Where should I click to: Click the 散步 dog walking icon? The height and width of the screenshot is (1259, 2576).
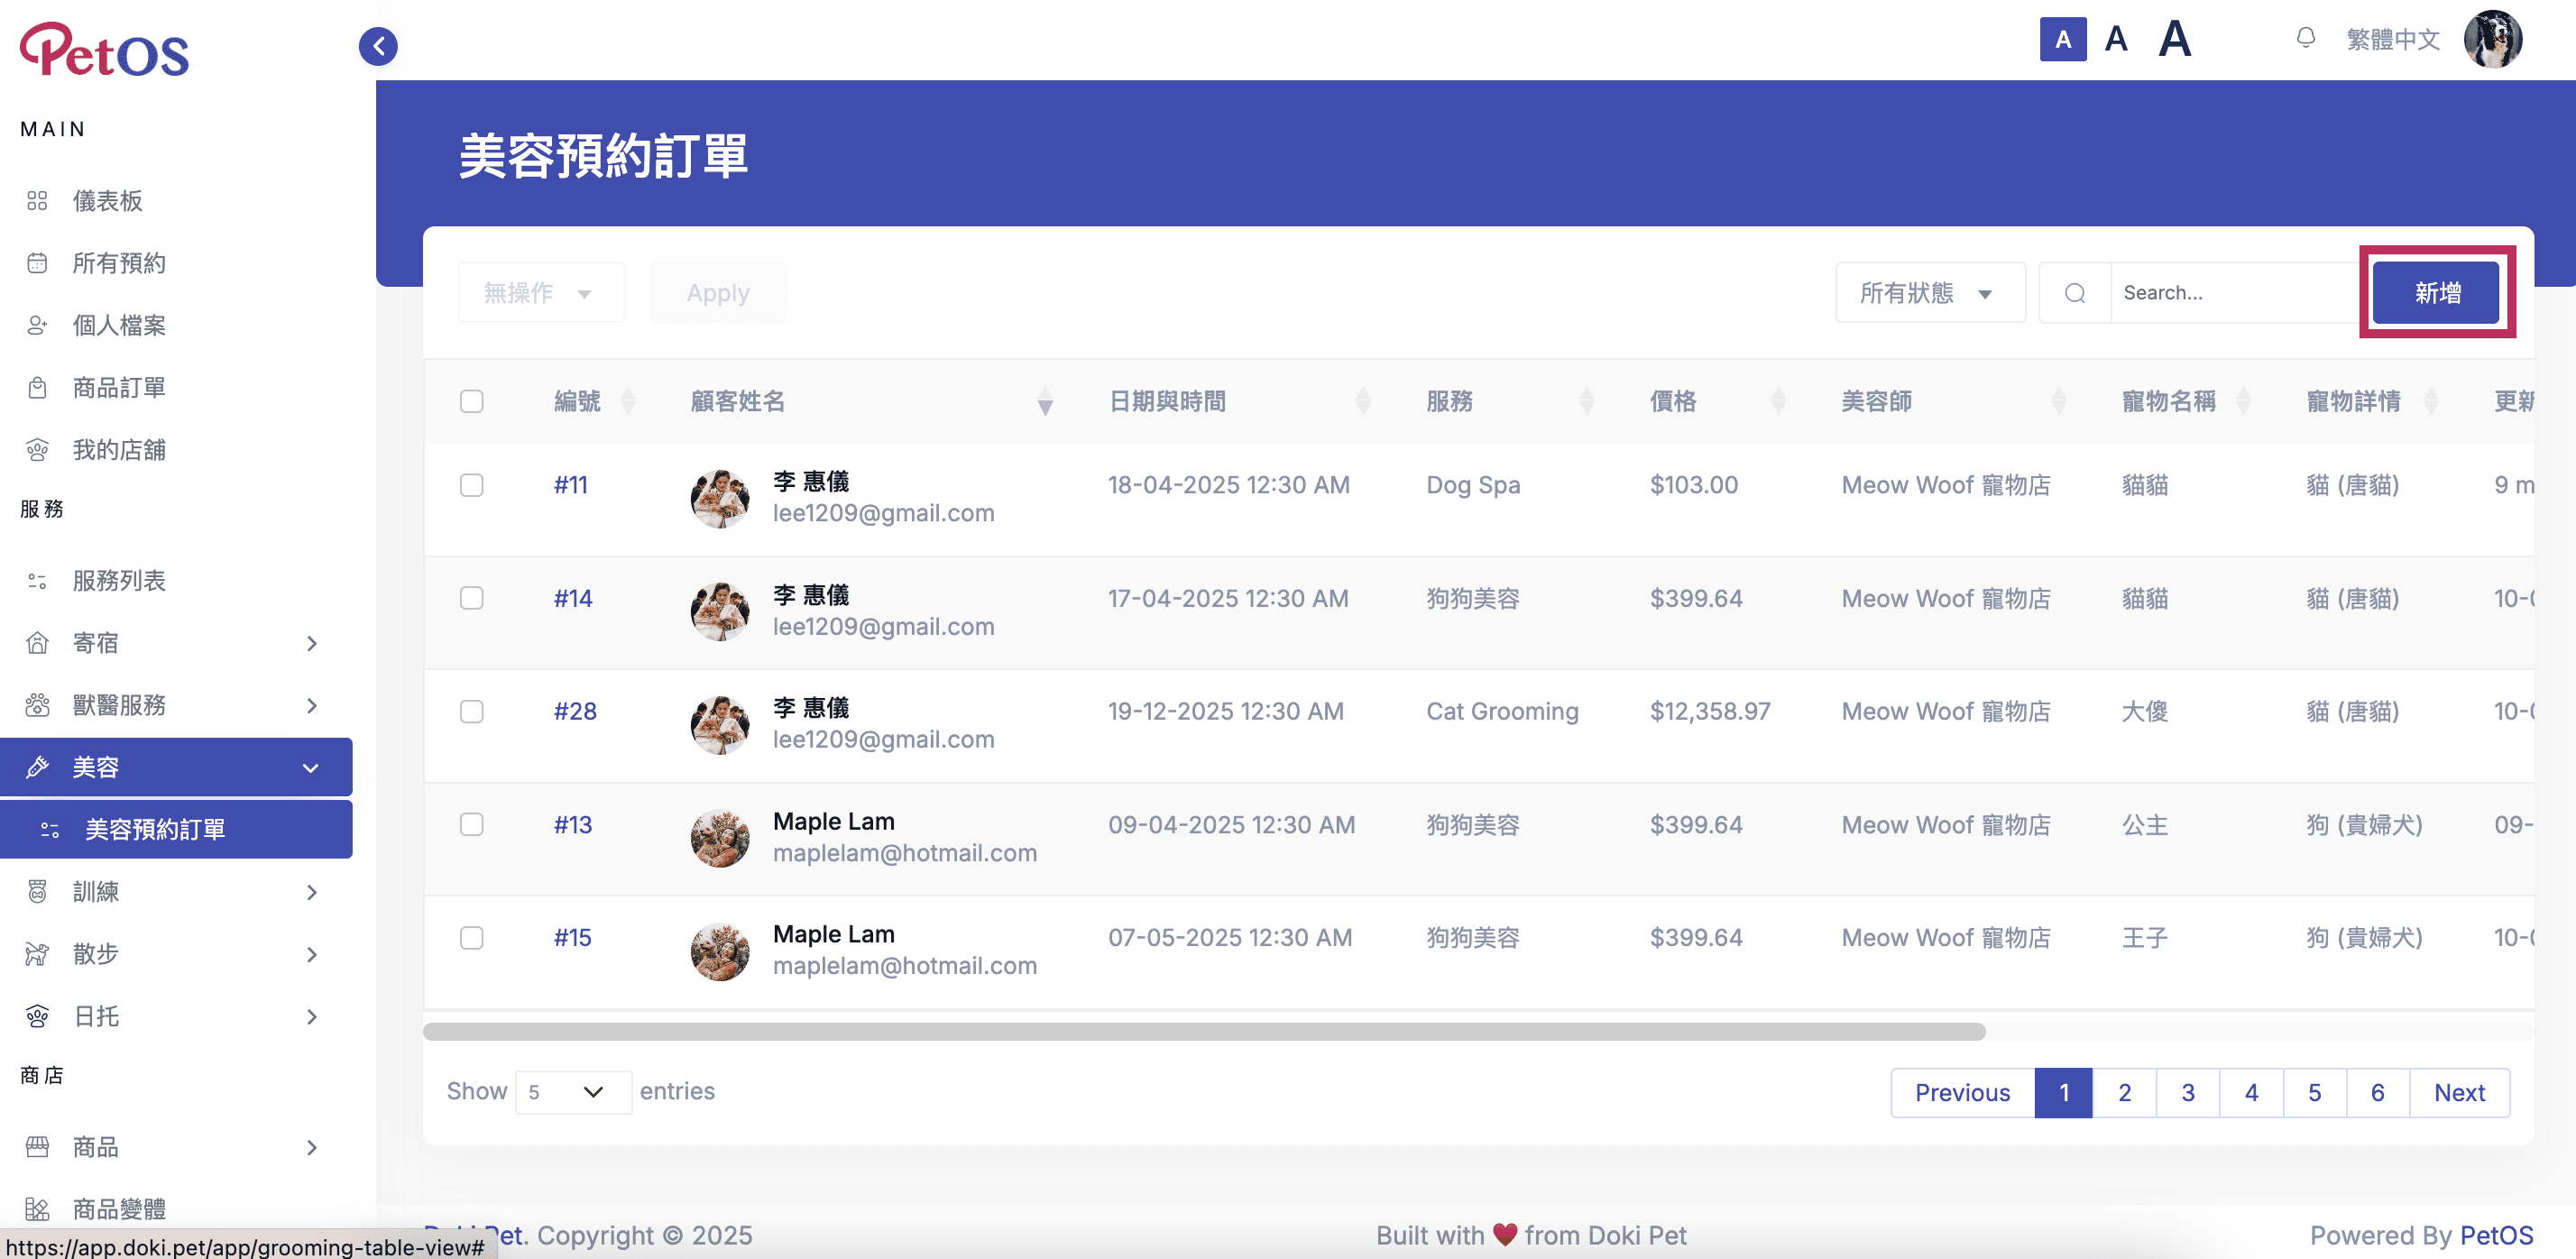[37, 954]
